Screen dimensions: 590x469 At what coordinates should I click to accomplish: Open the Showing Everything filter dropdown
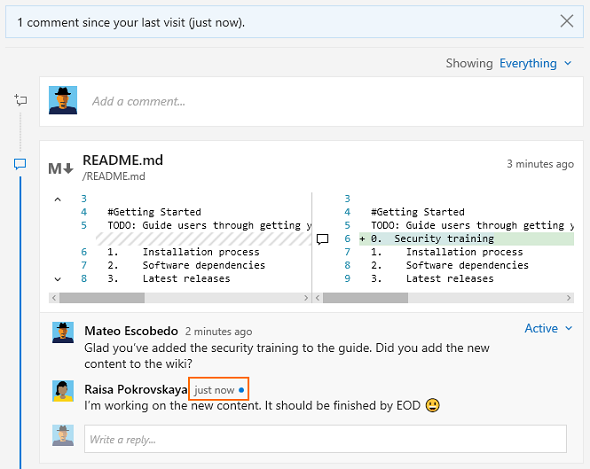[x=535, y=63]
